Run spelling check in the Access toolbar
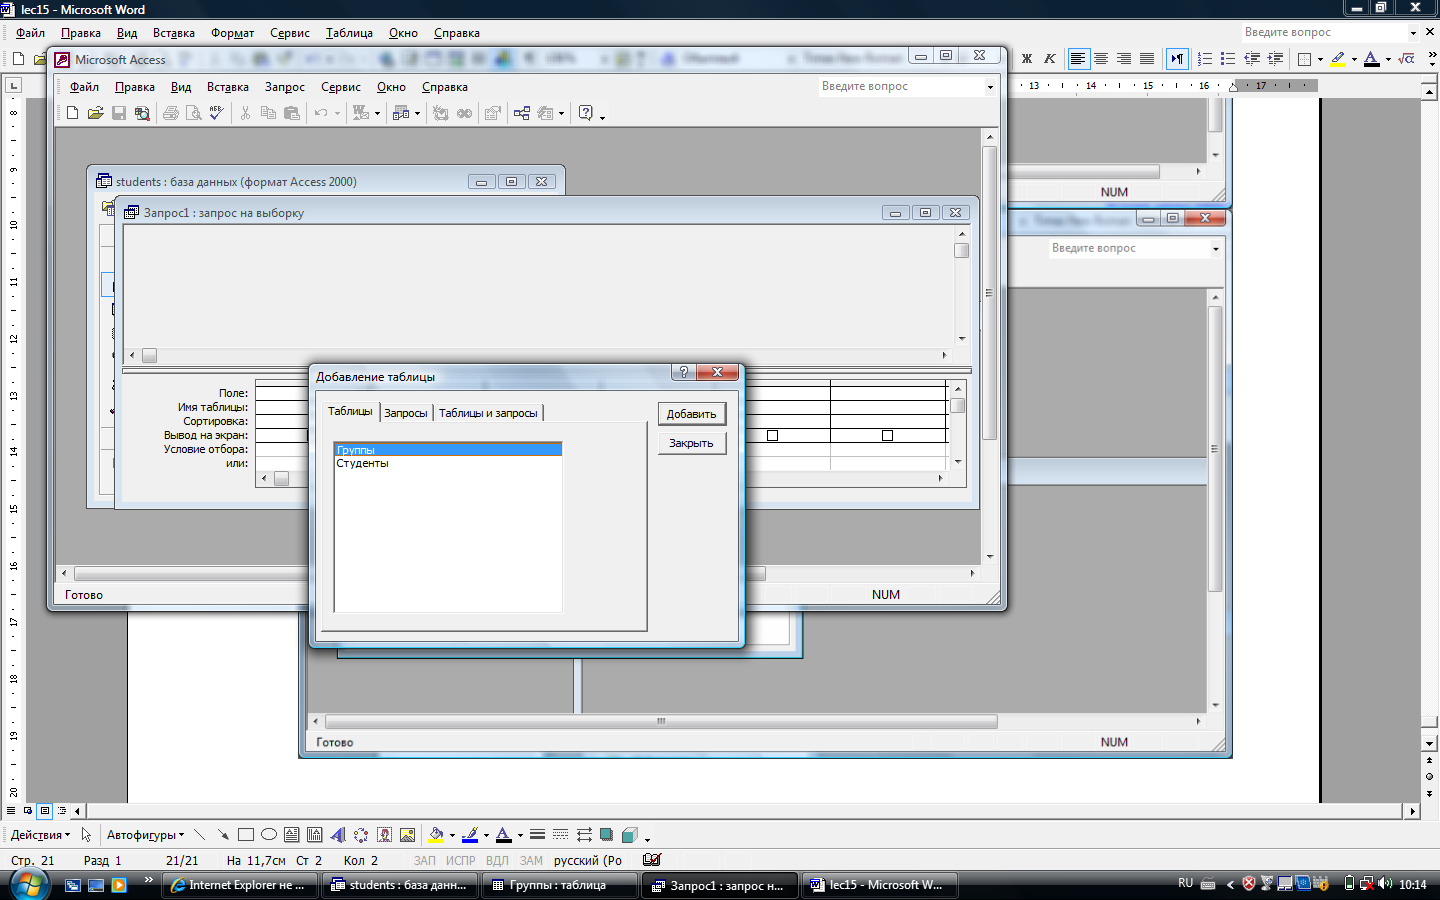The width and height of the screenshot is (1440, 900). tap(216, 113)
